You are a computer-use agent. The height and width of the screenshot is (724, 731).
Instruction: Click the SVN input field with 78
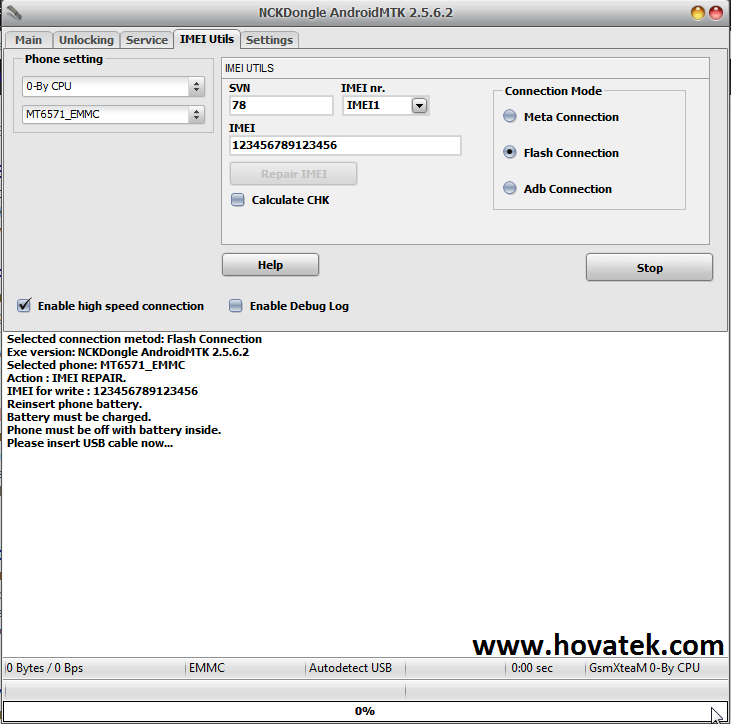(281, 105)
